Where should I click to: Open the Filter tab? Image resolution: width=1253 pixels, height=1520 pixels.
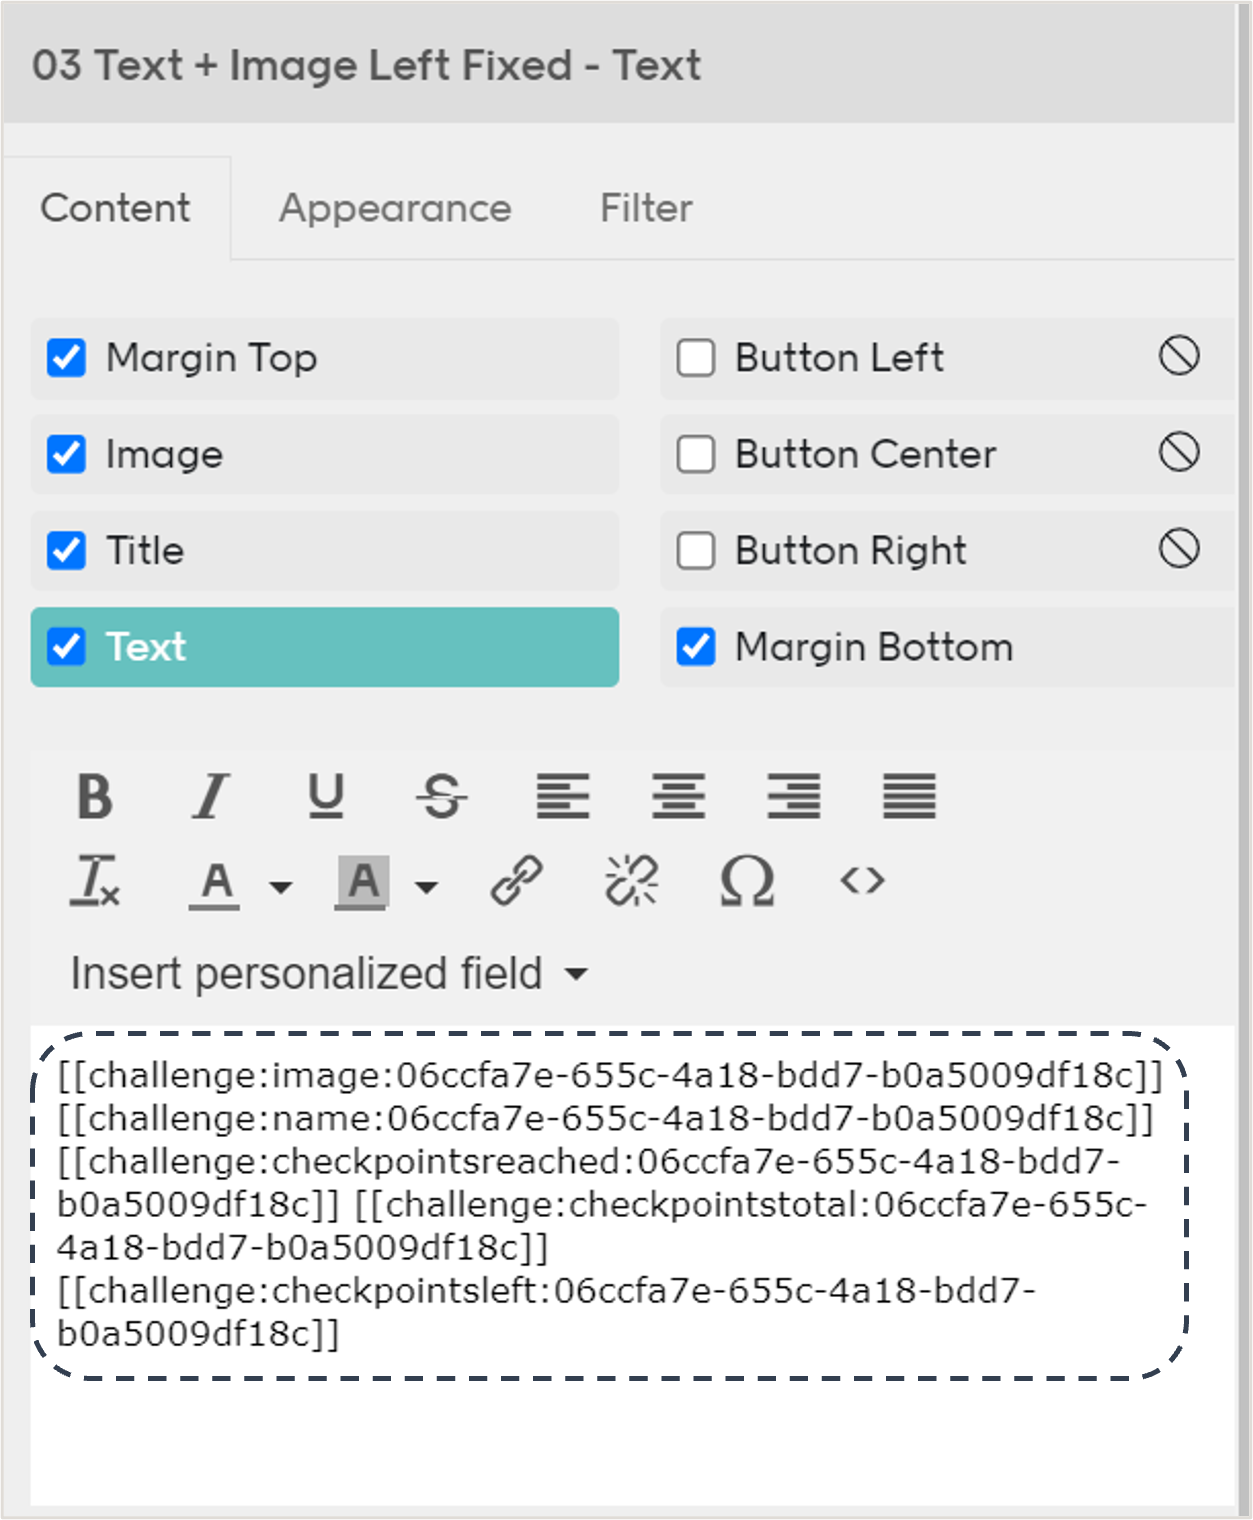pyautogui.click(x=646, y=209)
